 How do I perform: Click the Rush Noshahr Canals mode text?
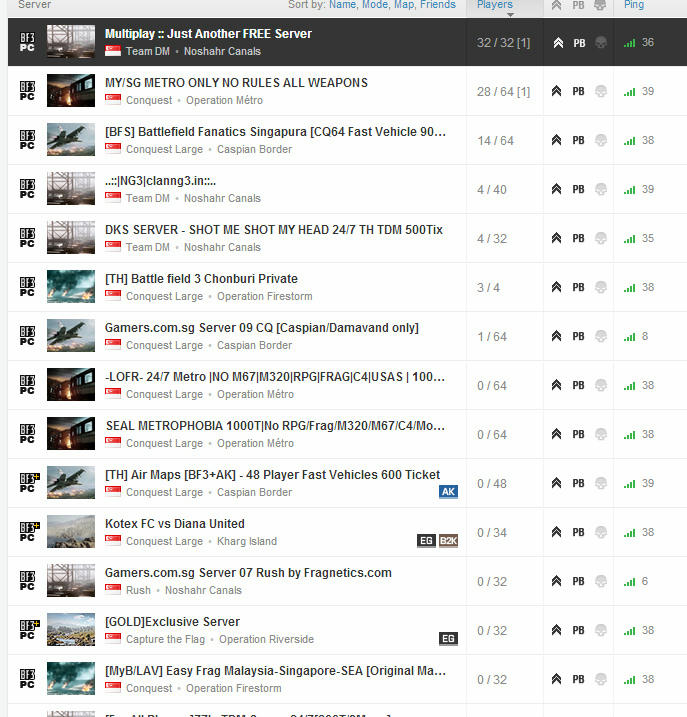184,590
